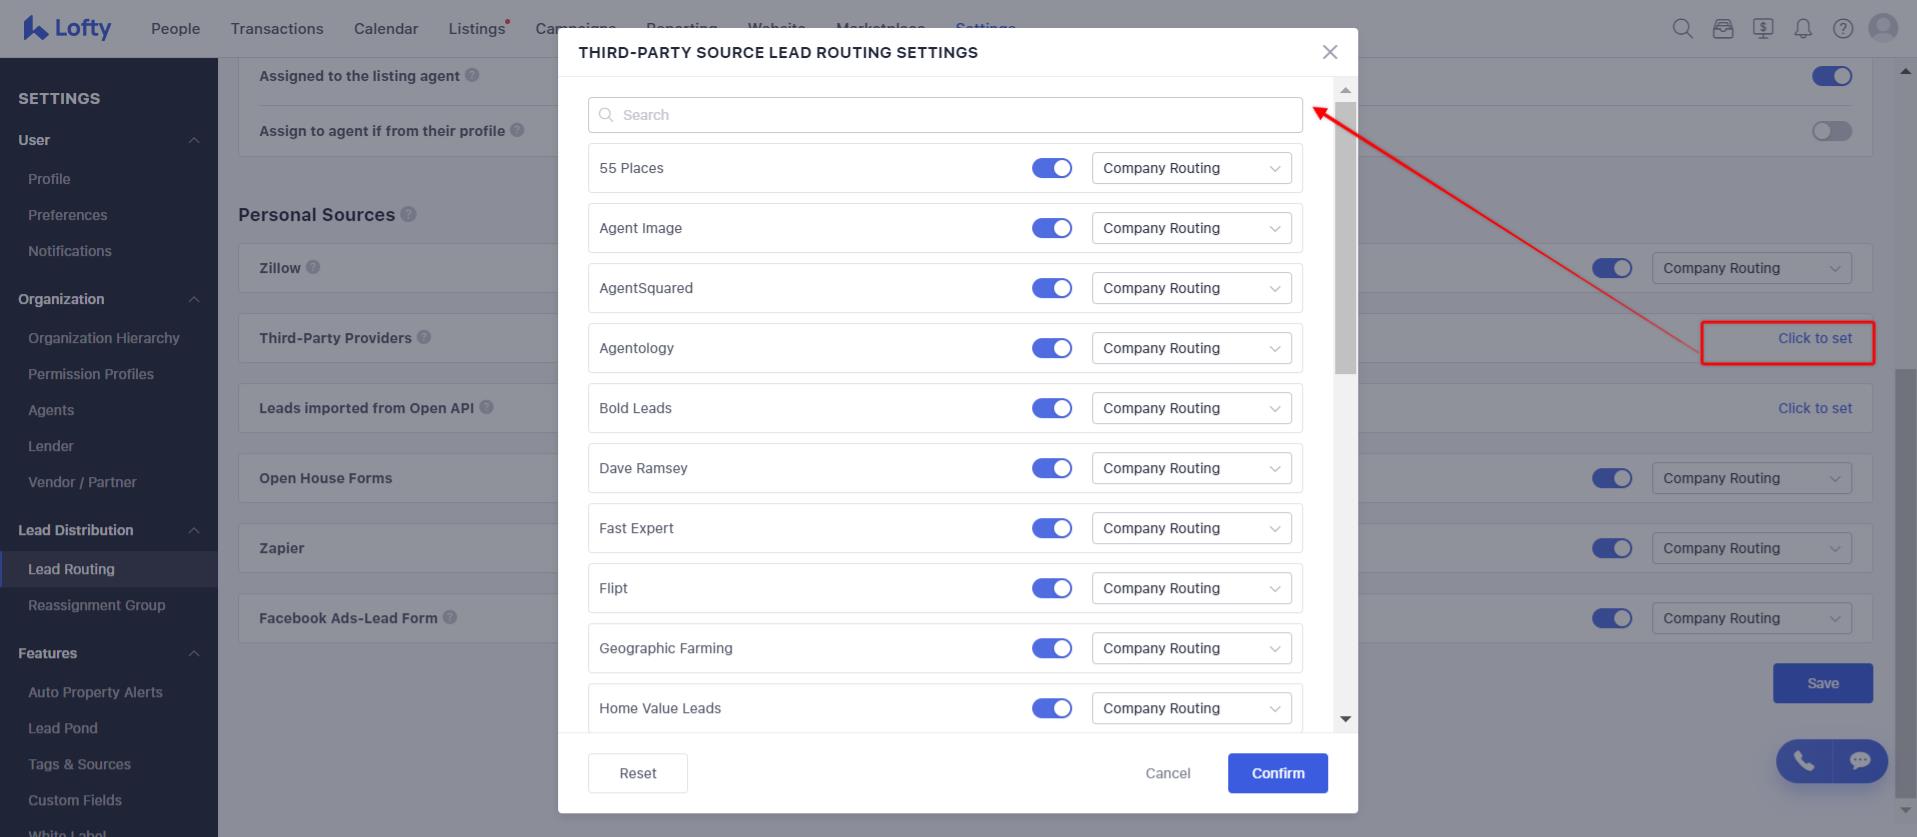Open Geographic Farming Company Routing dropdown
Image resolution: width=1917 pixels, height=837 pixels.
click(1192, 648)
